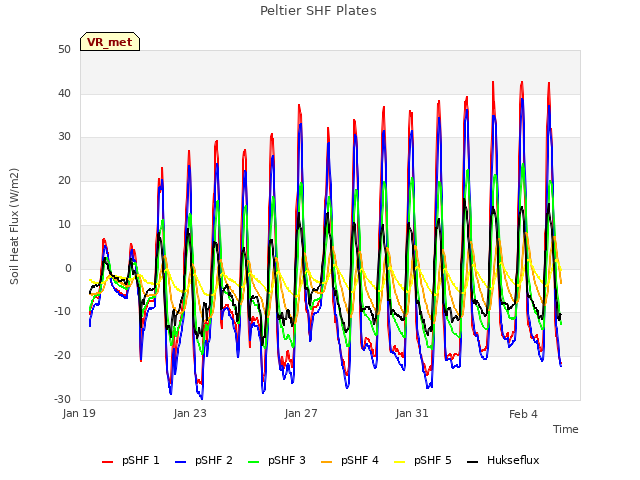Click the chart title Peltier SHF Plates
The width and height of the screenshot is (640, 480).
pyautogui.click(x=318, y=11)
